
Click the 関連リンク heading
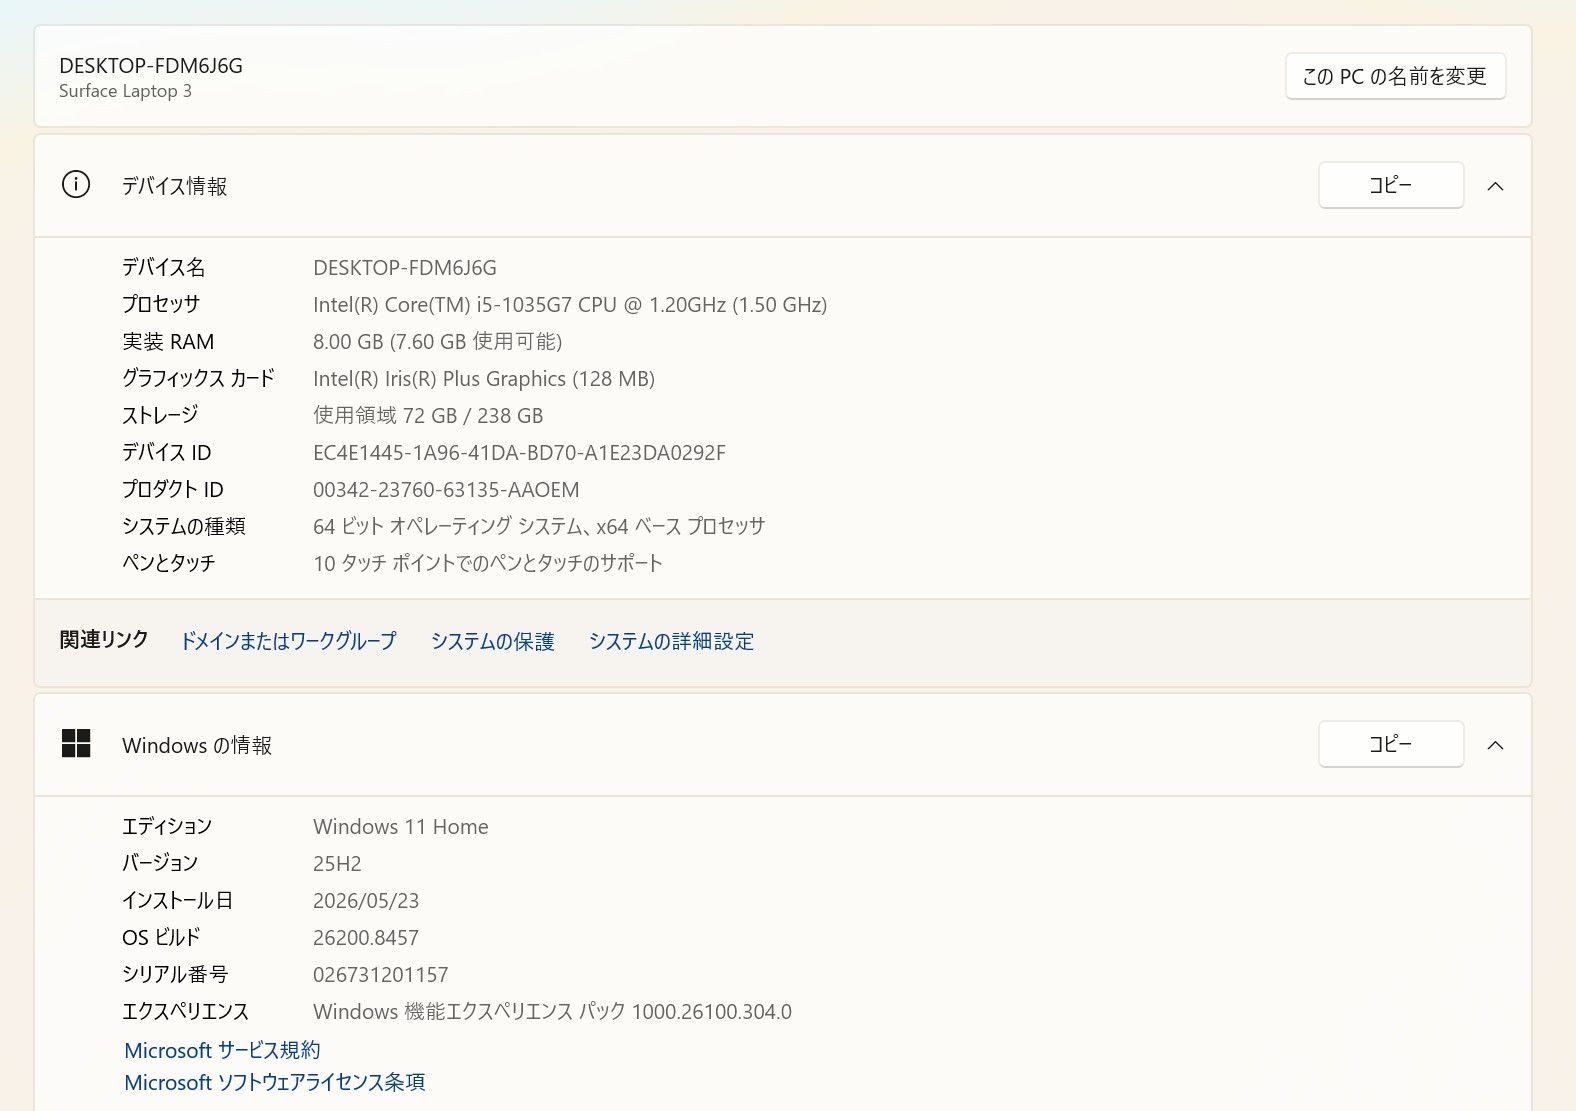[x=104, y=640]
